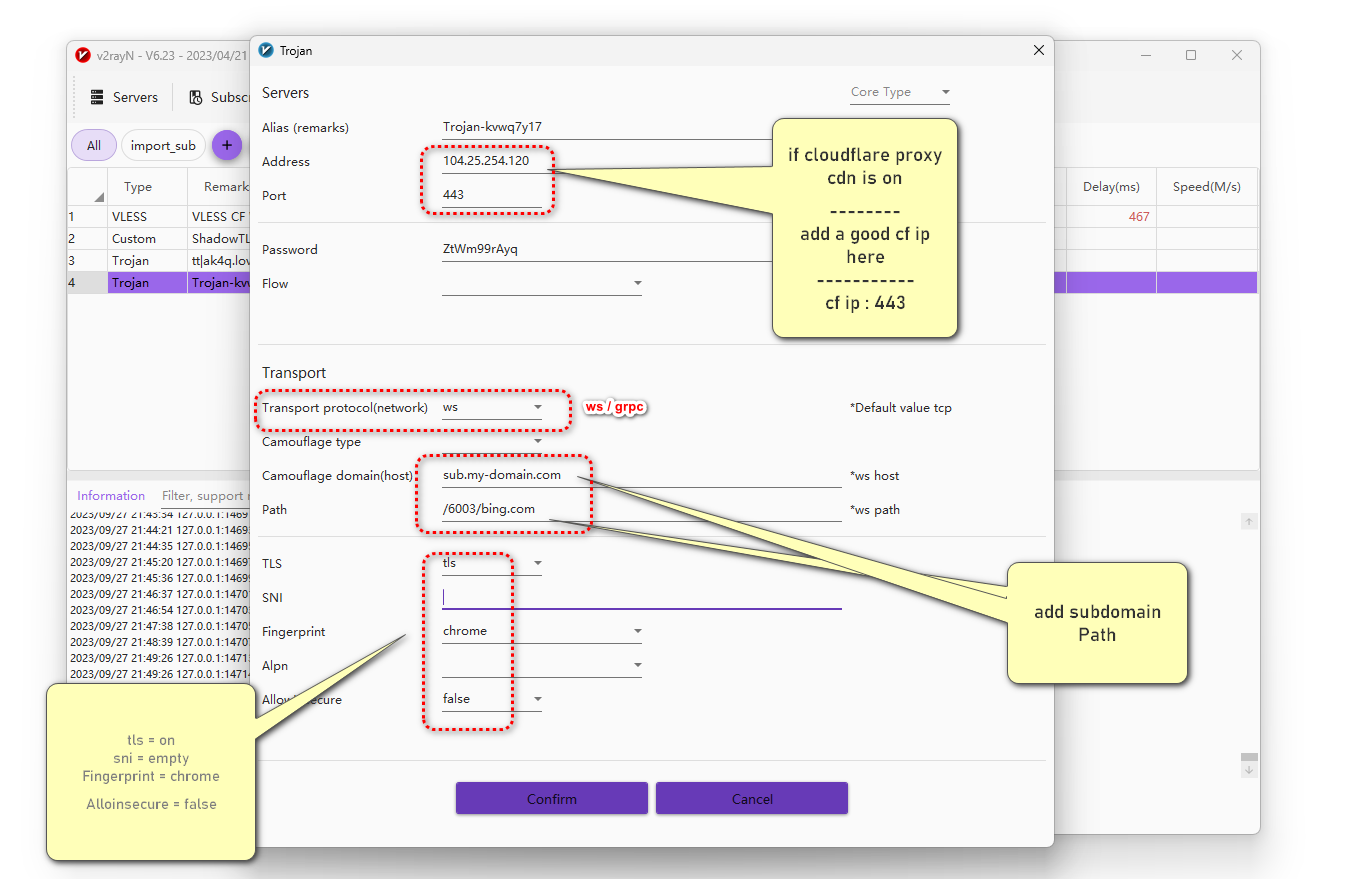Close the v2rayN main window
This screenshot has height=879, width=1352.
point(1237,55)
